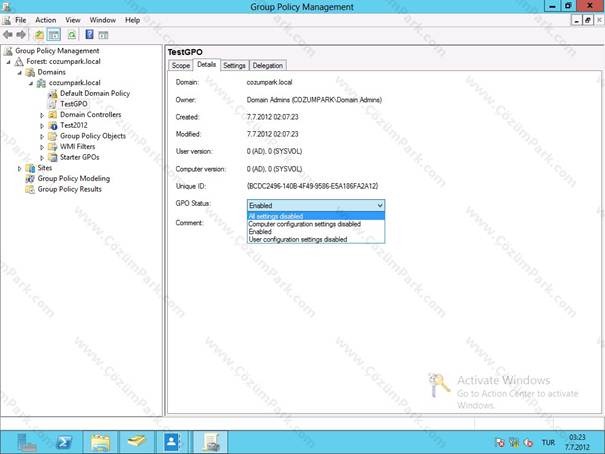The height and width of the screenshot is (454, 605).
Task: Click the Group Policy Objects folder icon
Action: coord(53,136)
